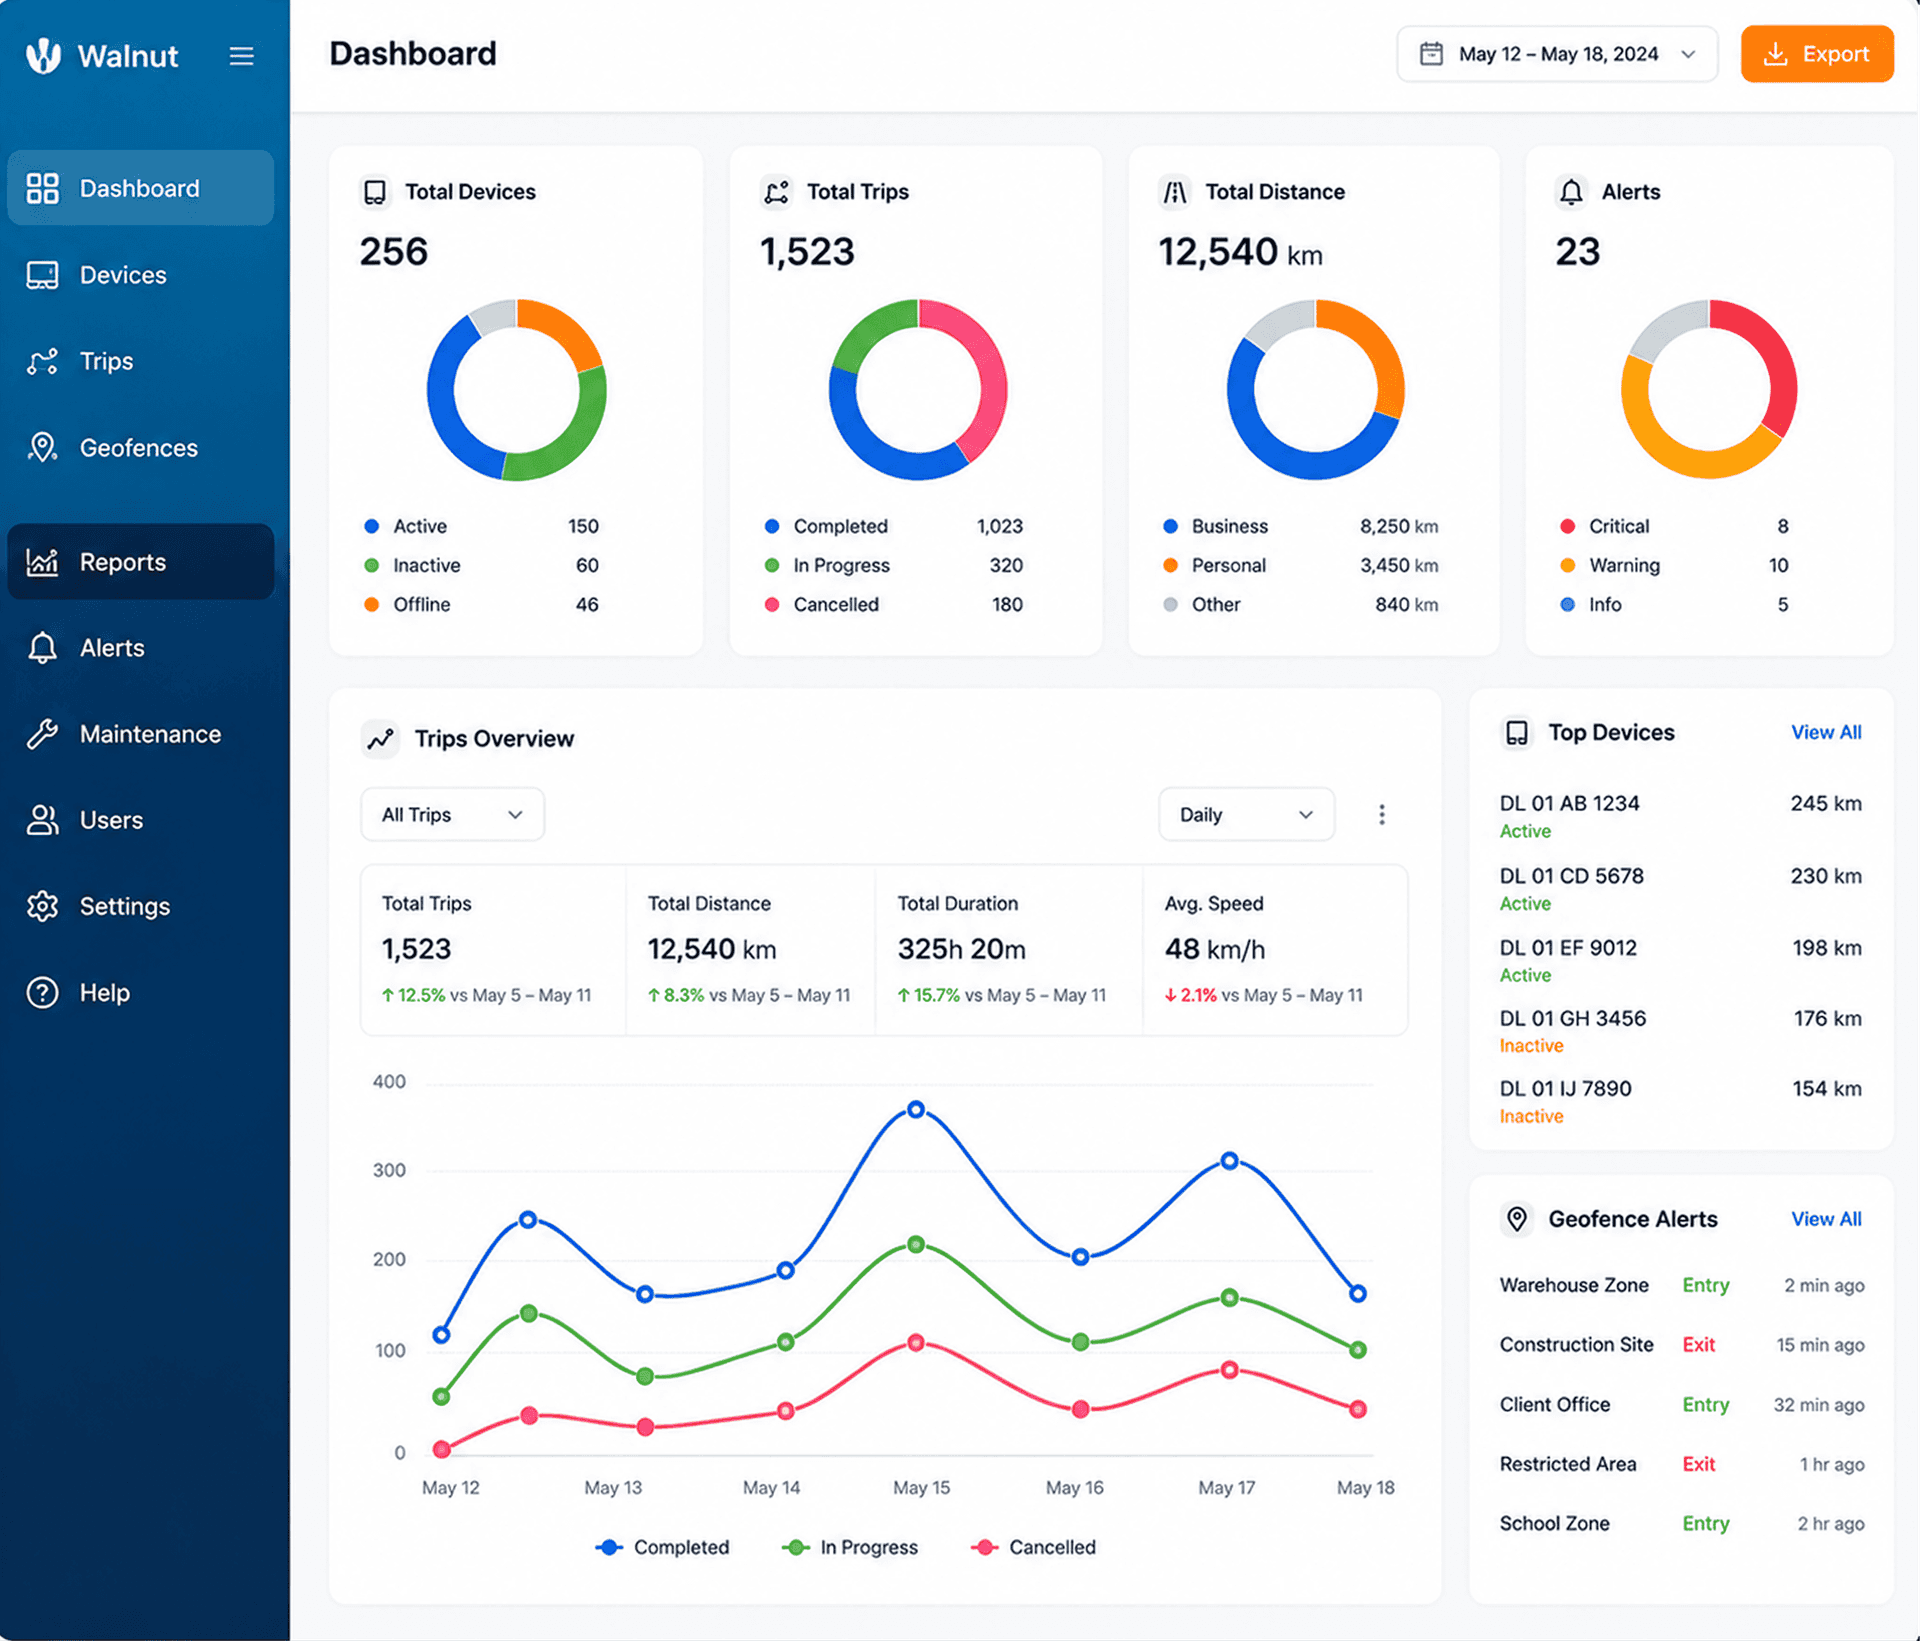
Task: Select device DL 01 GH 3456
Action: click(x=1680, y=1031)
